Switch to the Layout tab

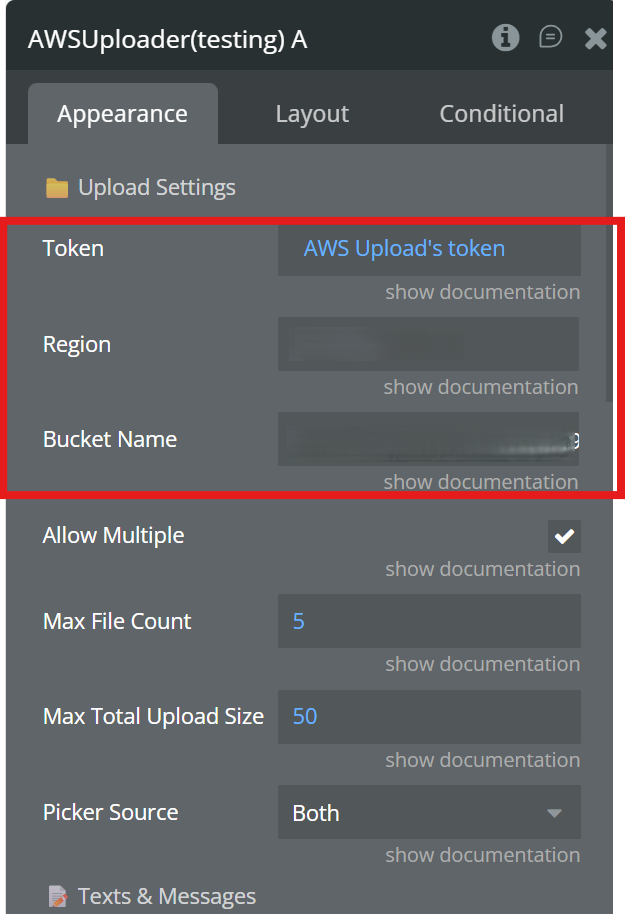(312, 114)
